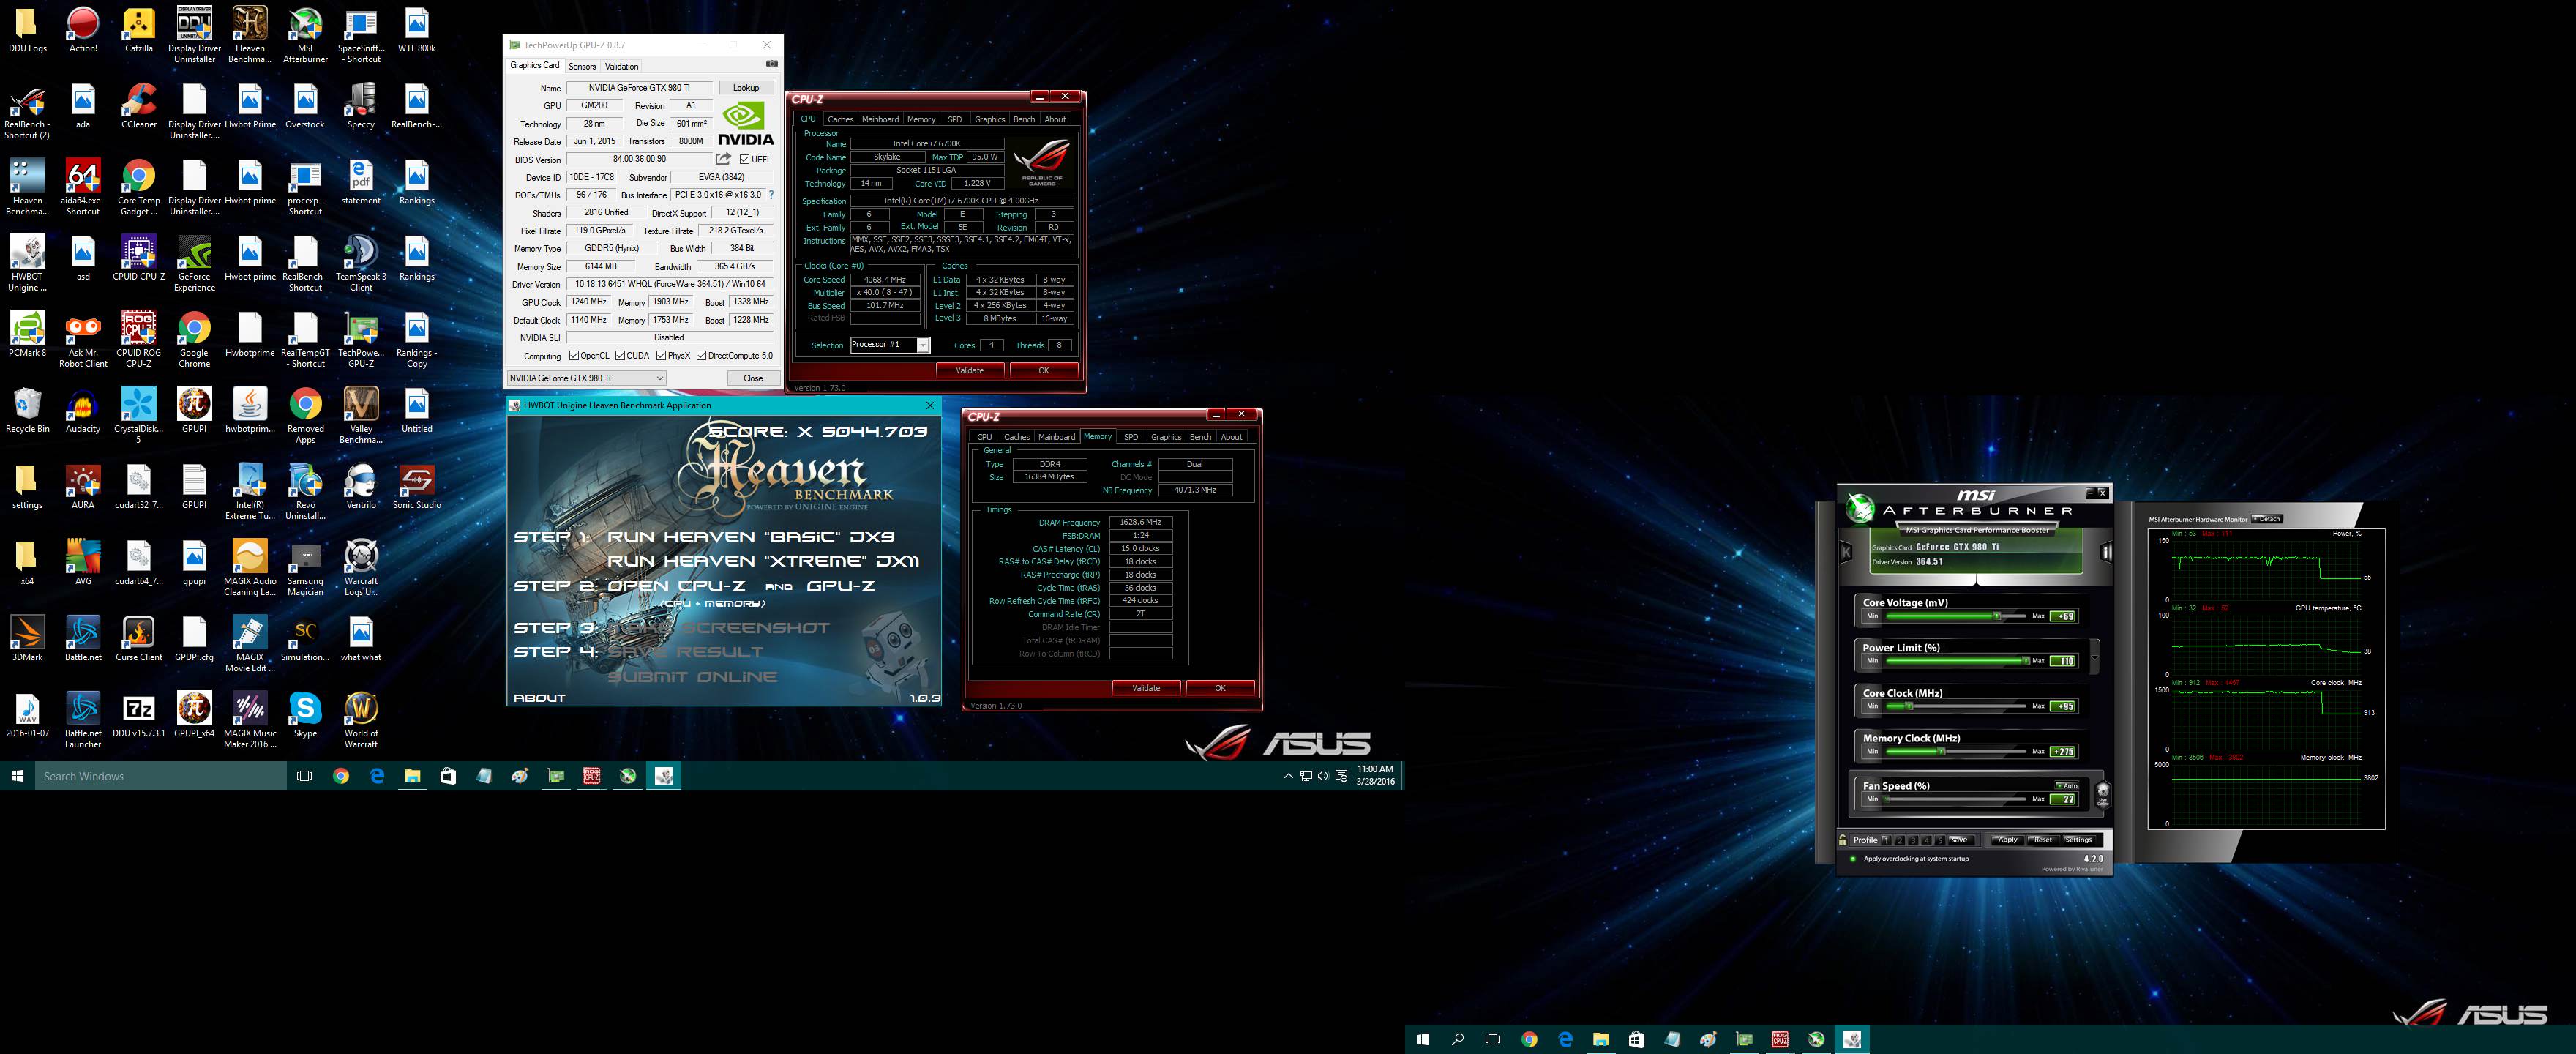Screen dimensions: 2576x1054
Task: Toggle Auto fan speed in Afterburner
Action: [2066, 785]
